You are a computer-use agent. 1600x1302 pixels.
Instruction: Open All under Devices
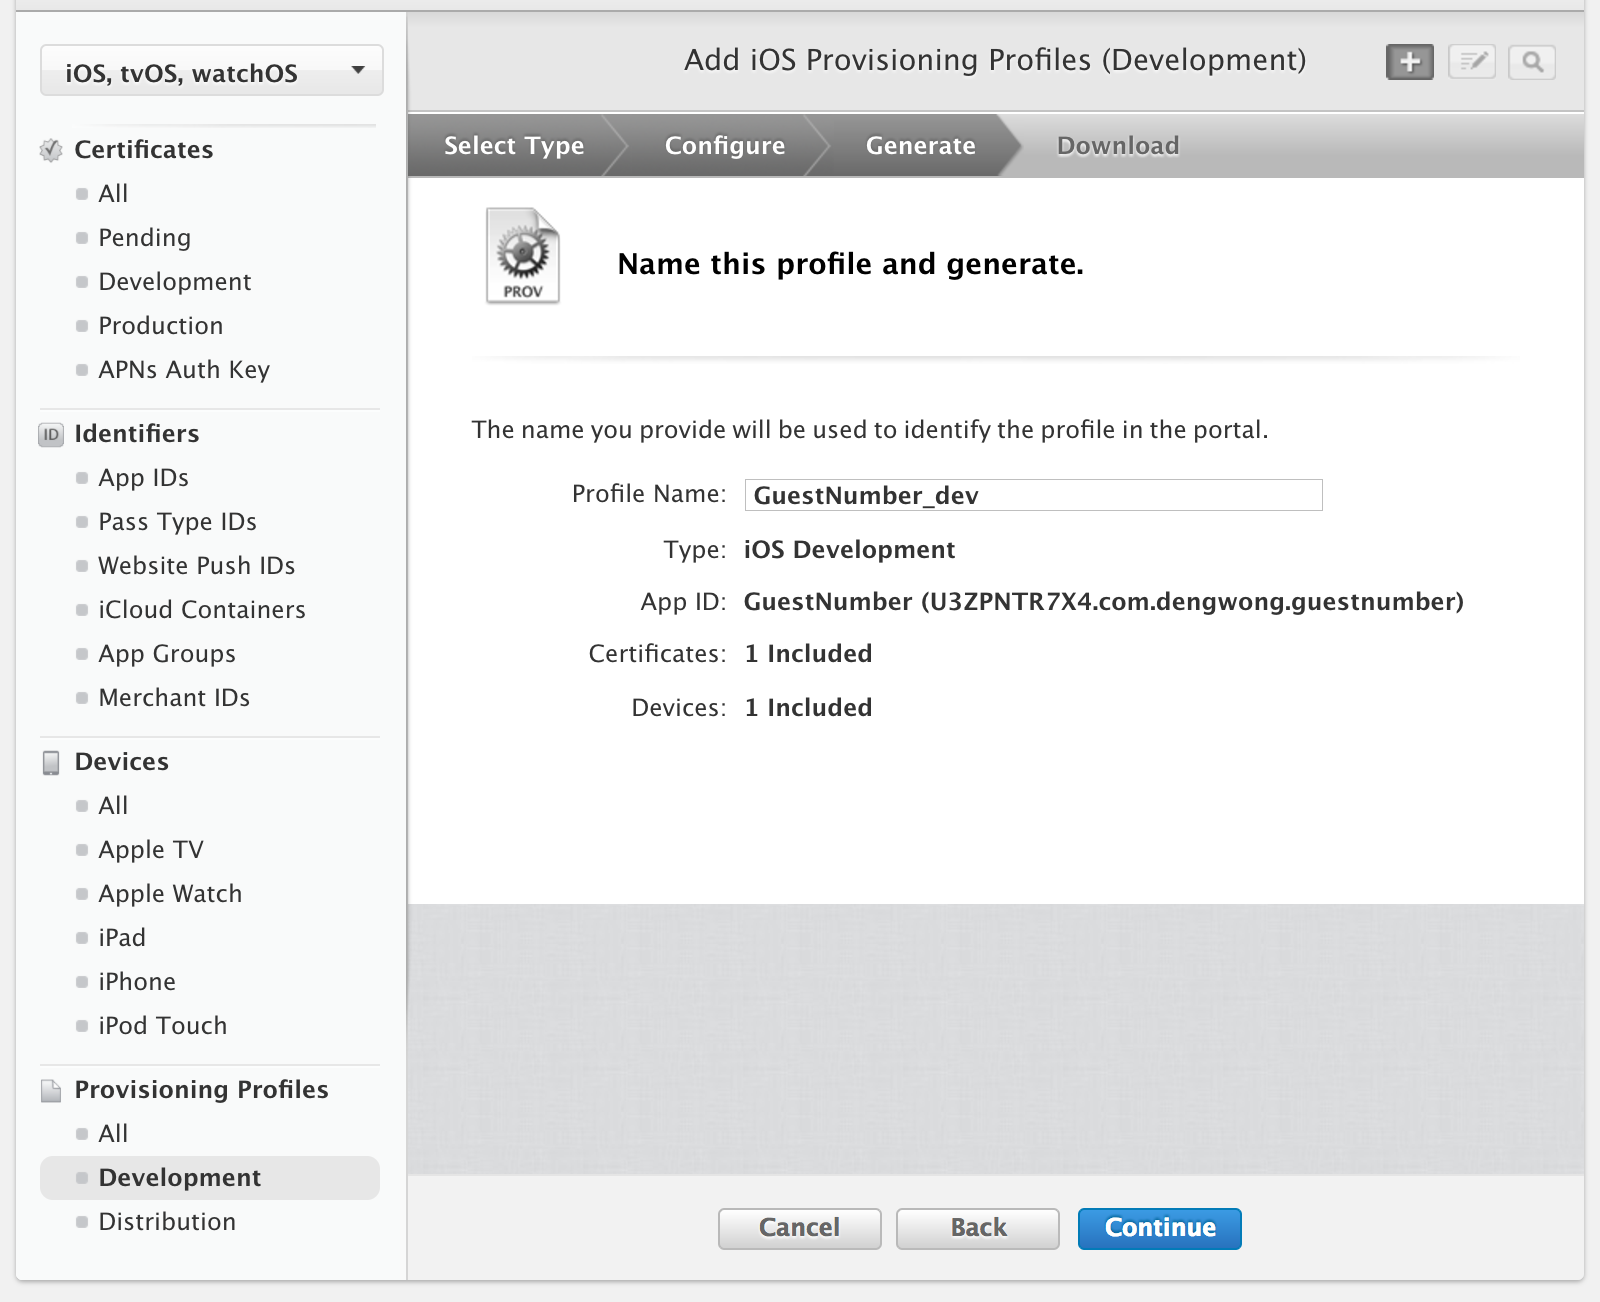113,806
